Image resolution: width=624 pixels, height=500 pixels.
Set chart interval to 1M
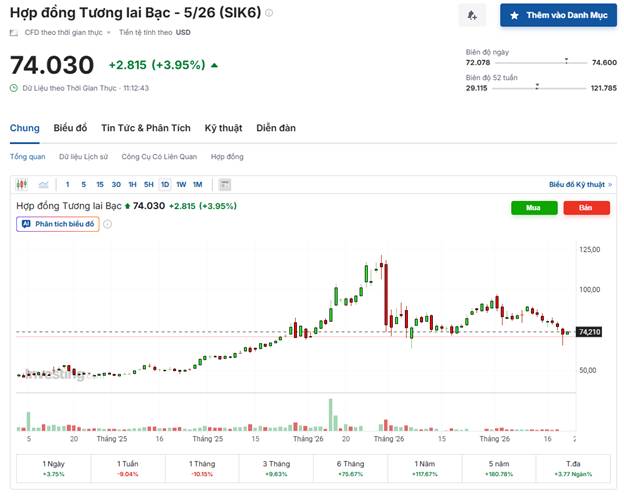(197, 184)
